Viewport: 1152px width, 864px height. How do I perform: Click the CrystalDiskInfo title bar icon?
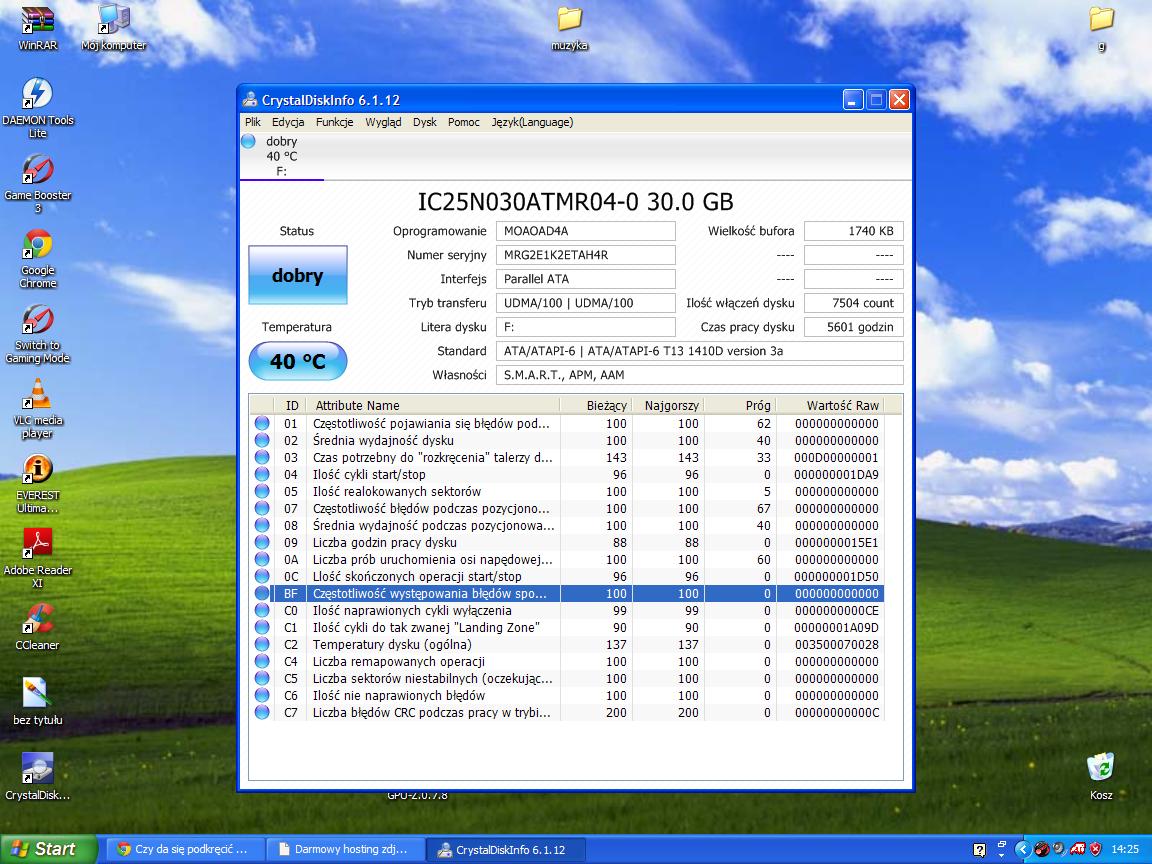click(251, 100)
